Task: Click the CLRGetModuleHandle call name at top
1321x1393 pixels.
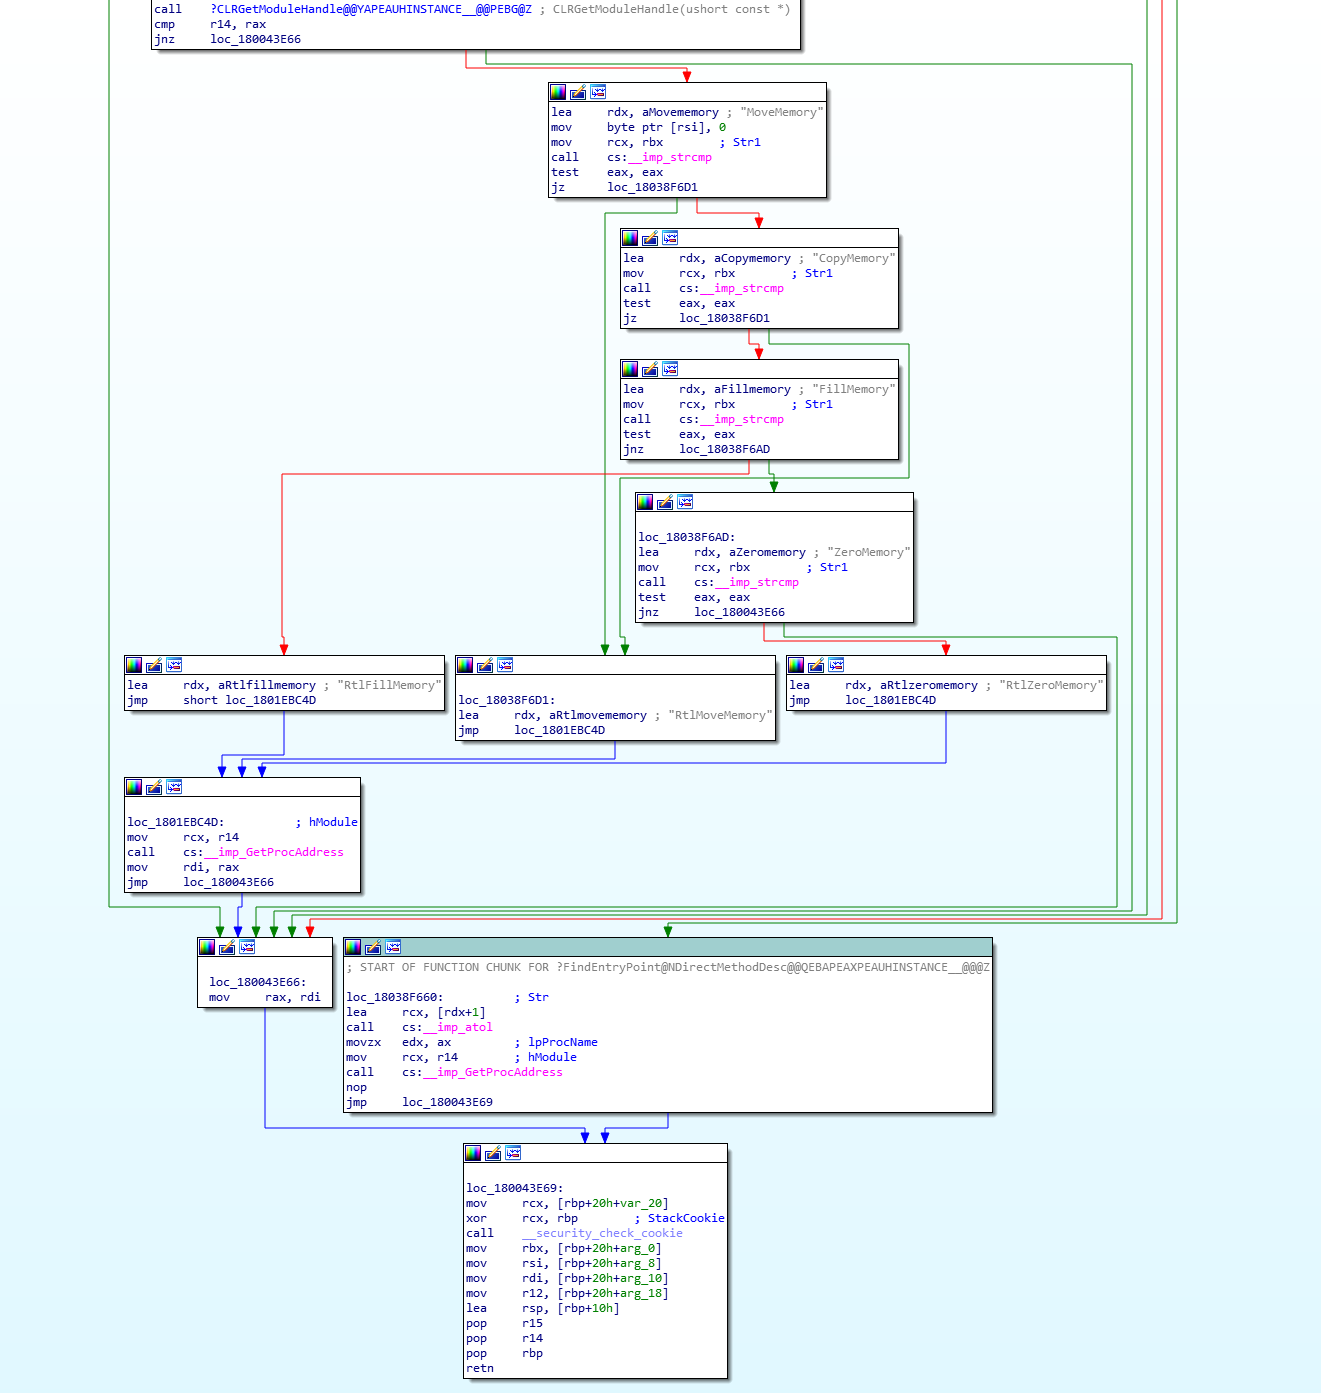Action: tap(371, 9)
